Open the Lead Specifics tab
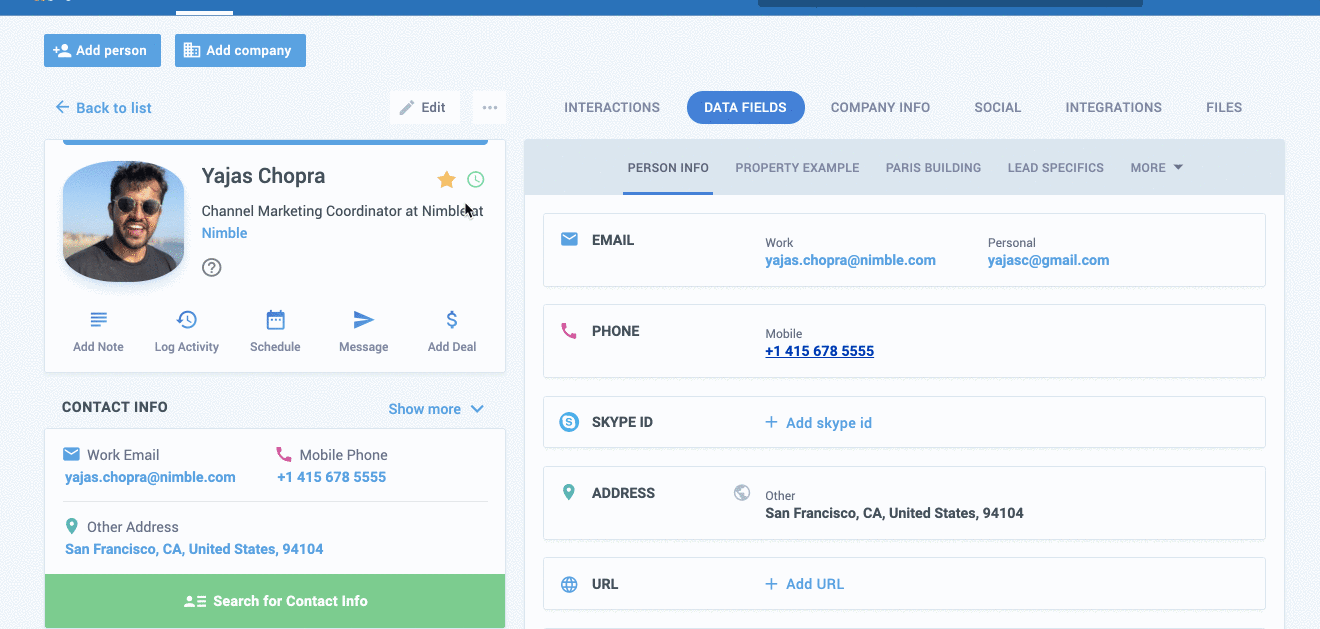The width and height of the screenshot is (1320, 629). click(1055, 168)
